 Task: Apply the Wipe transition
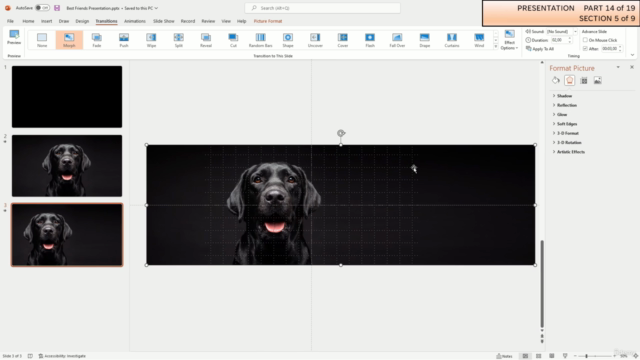pos(151,40)
